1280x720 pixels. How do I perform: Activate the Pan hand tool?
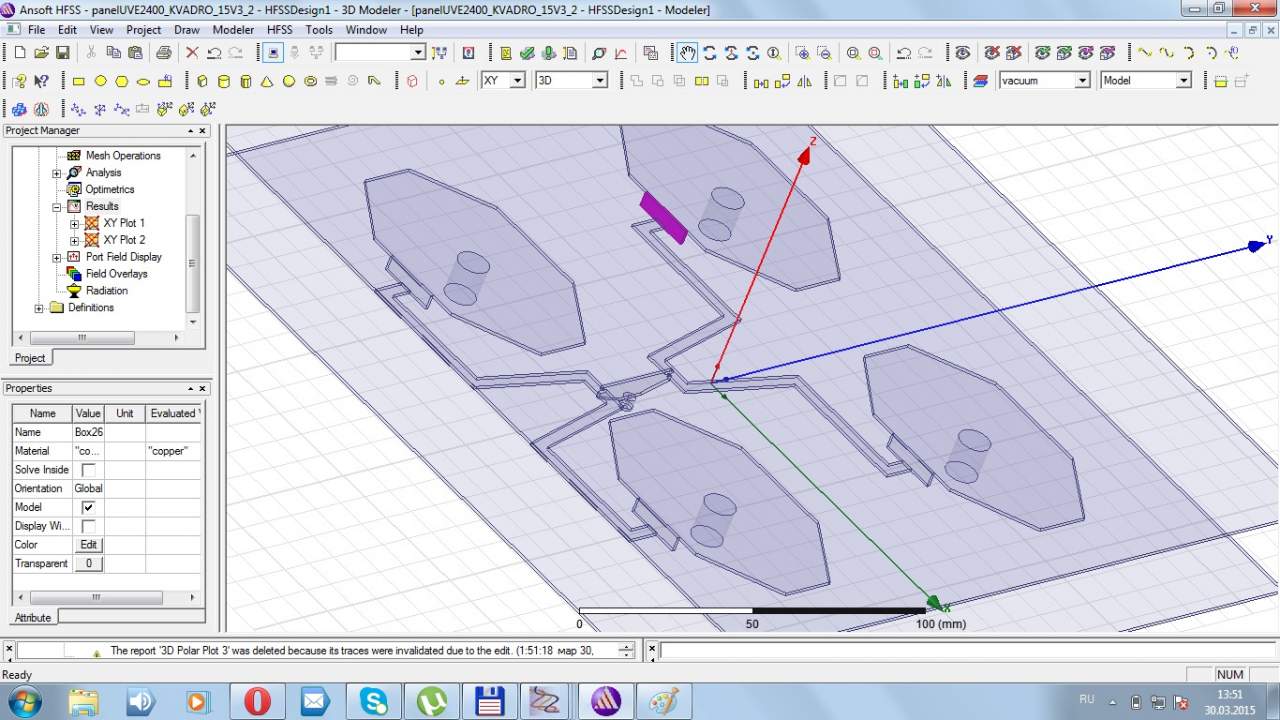[687, 53]
